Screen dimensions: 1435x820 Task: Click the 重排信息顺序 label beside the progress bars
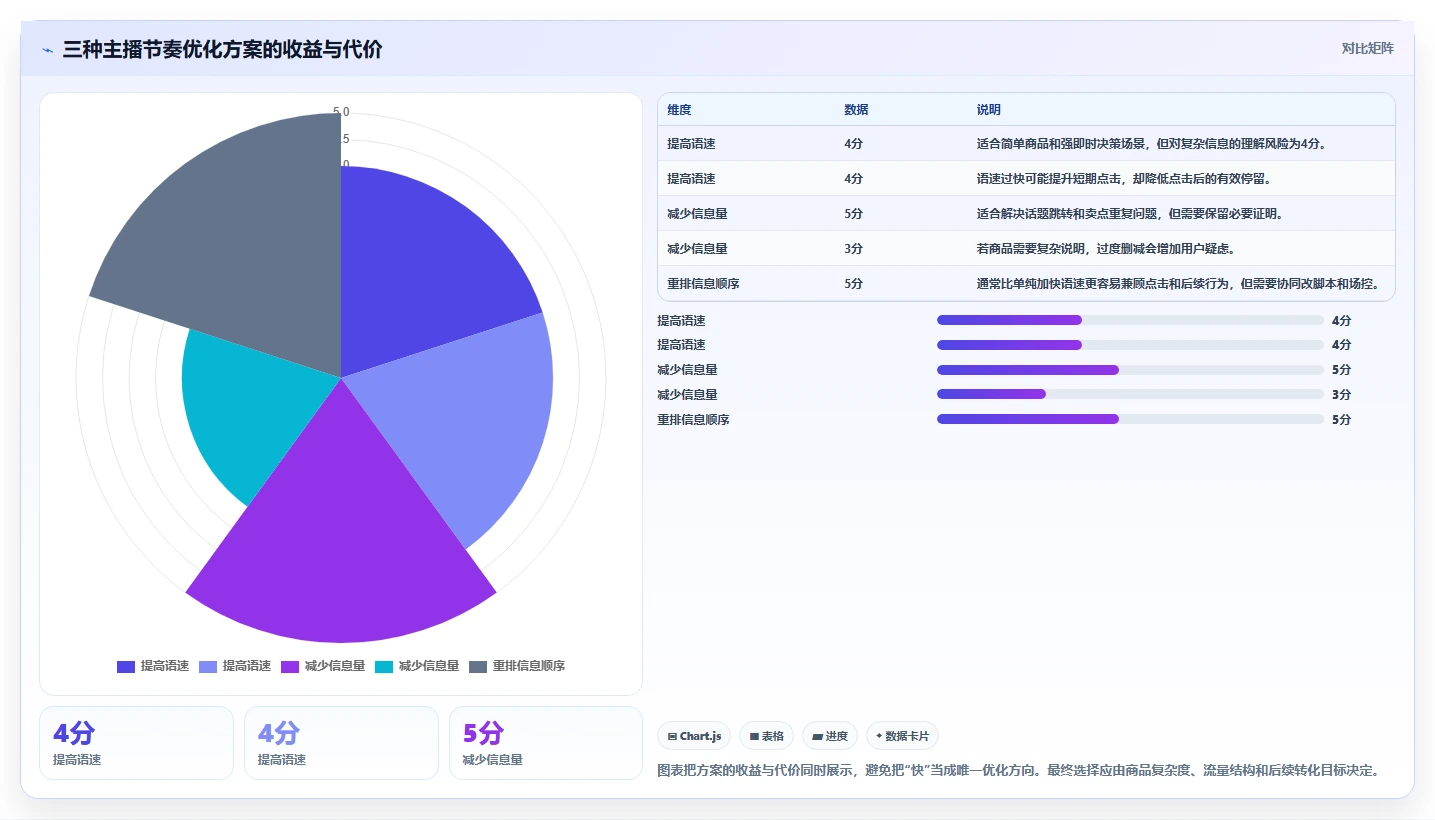click(693, 420)
